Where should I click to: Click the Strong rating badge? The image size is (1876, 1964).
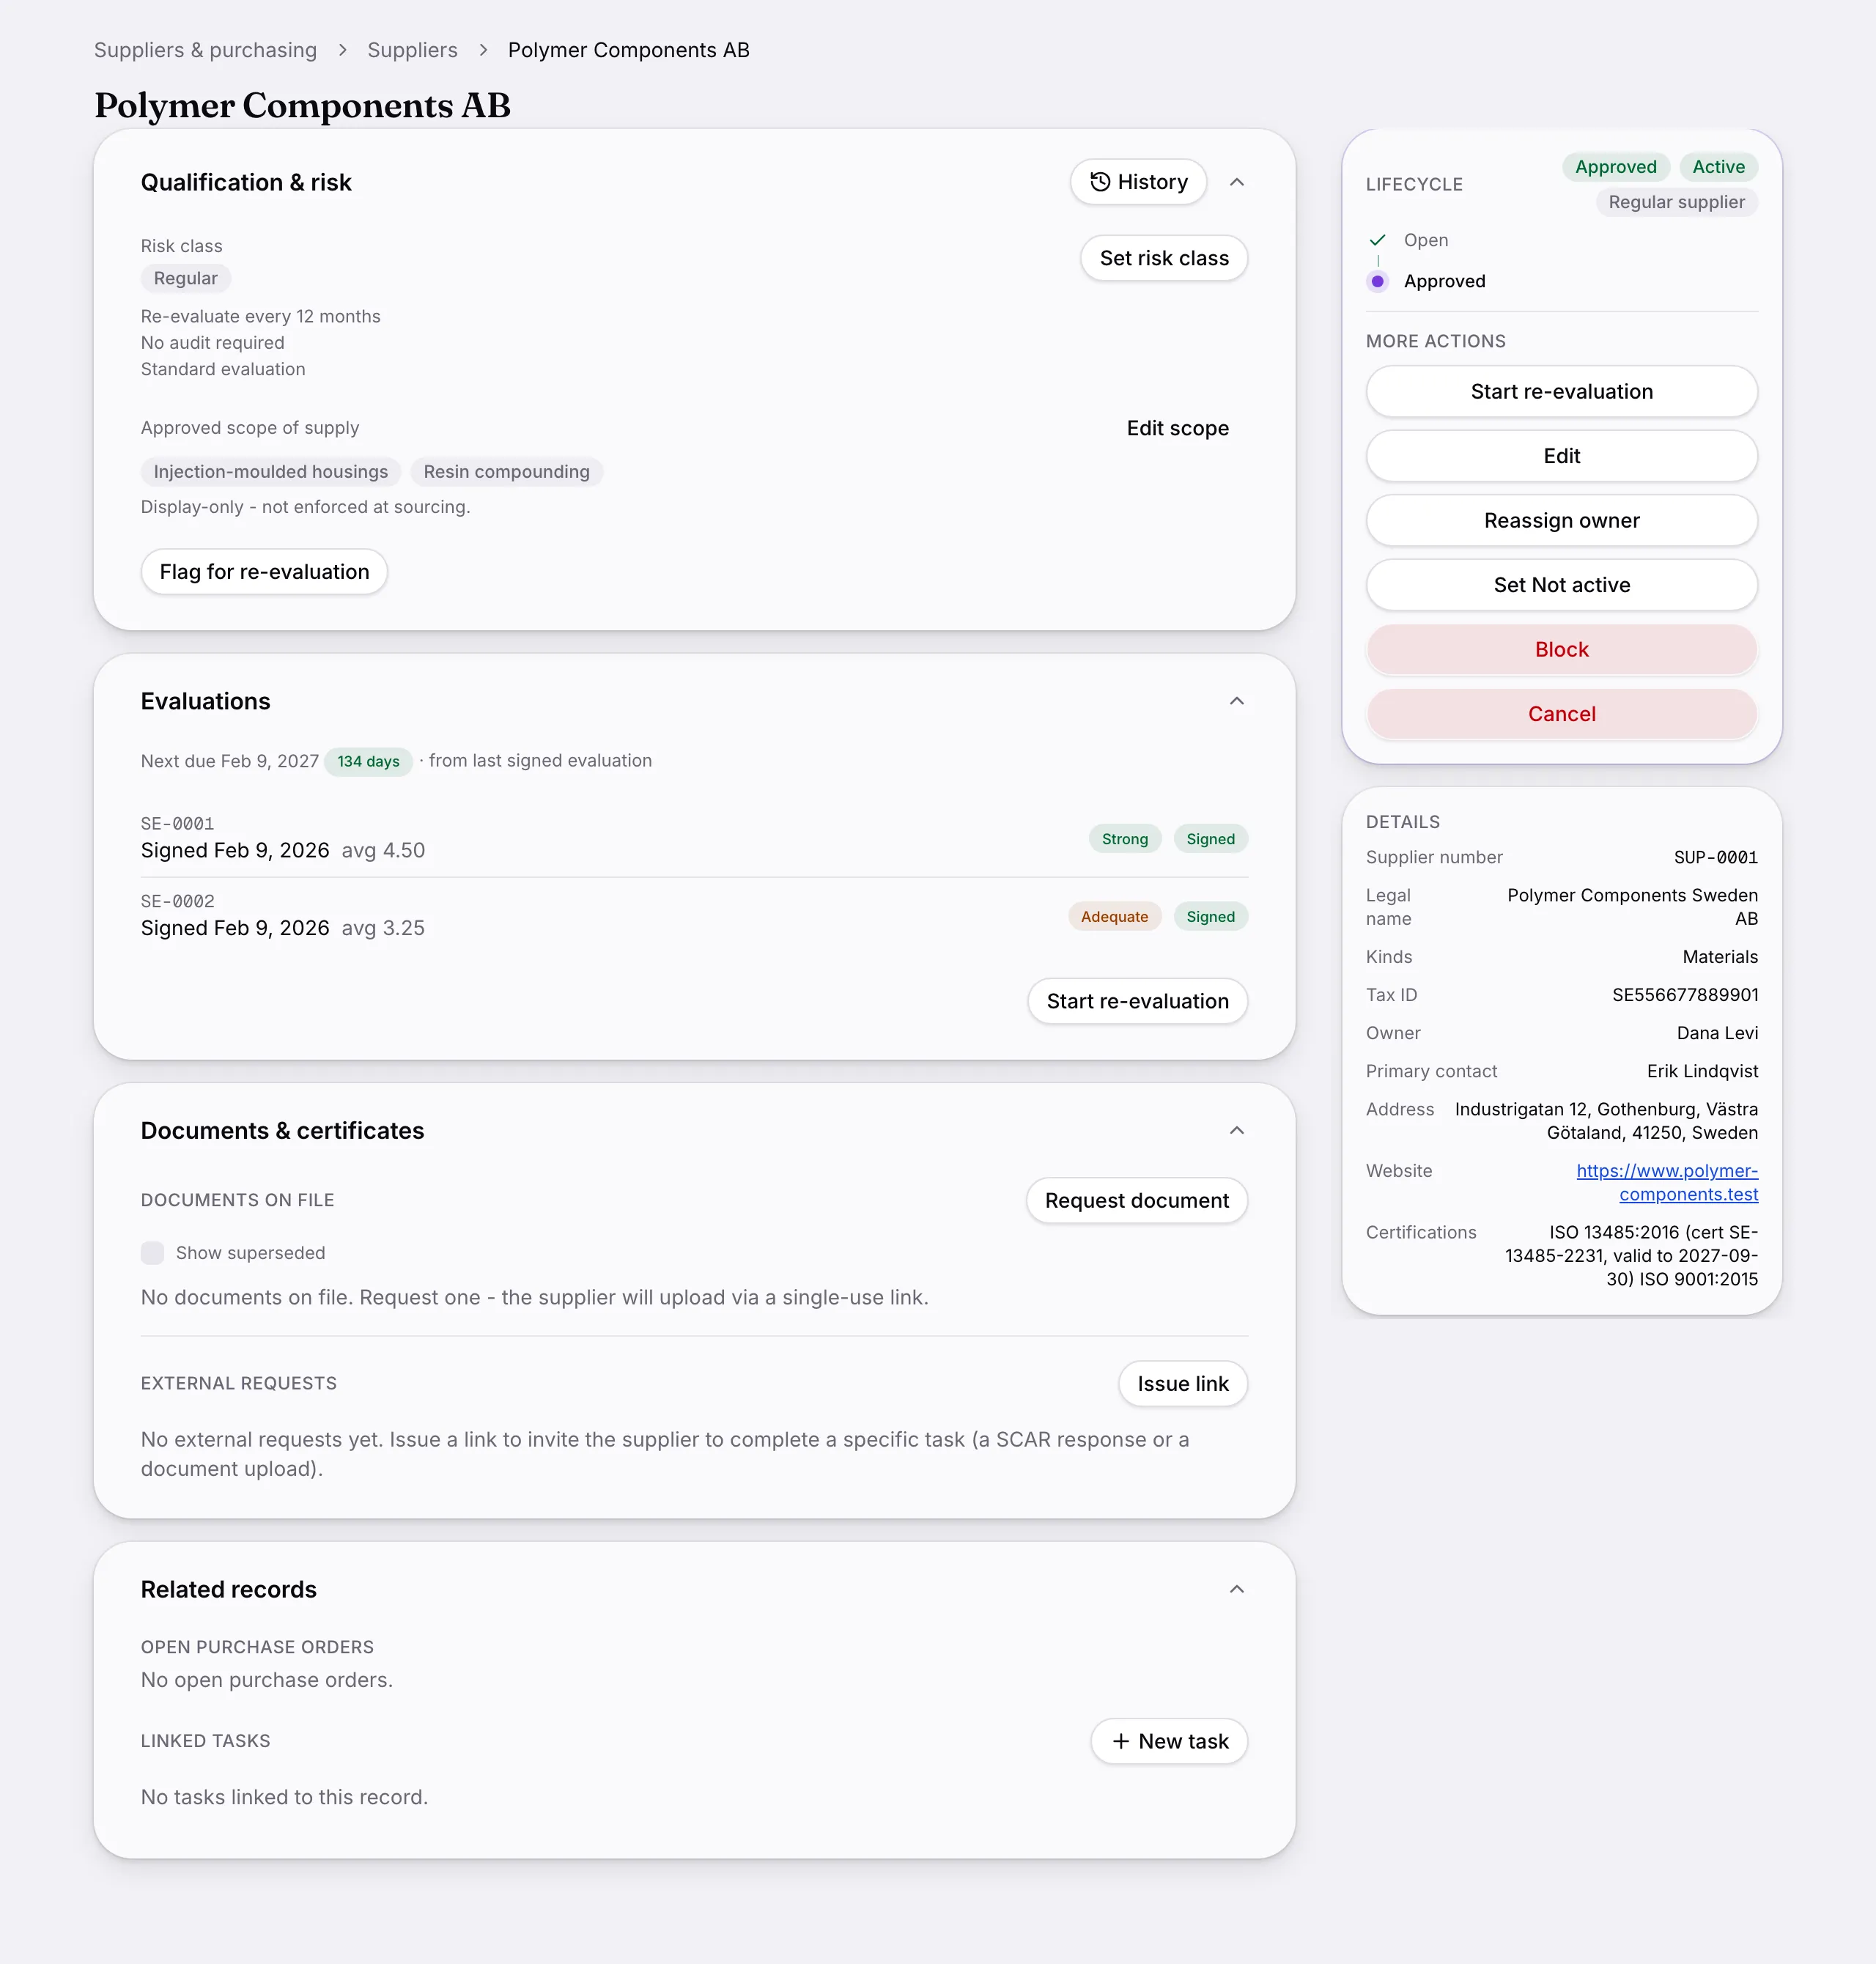1125,839
